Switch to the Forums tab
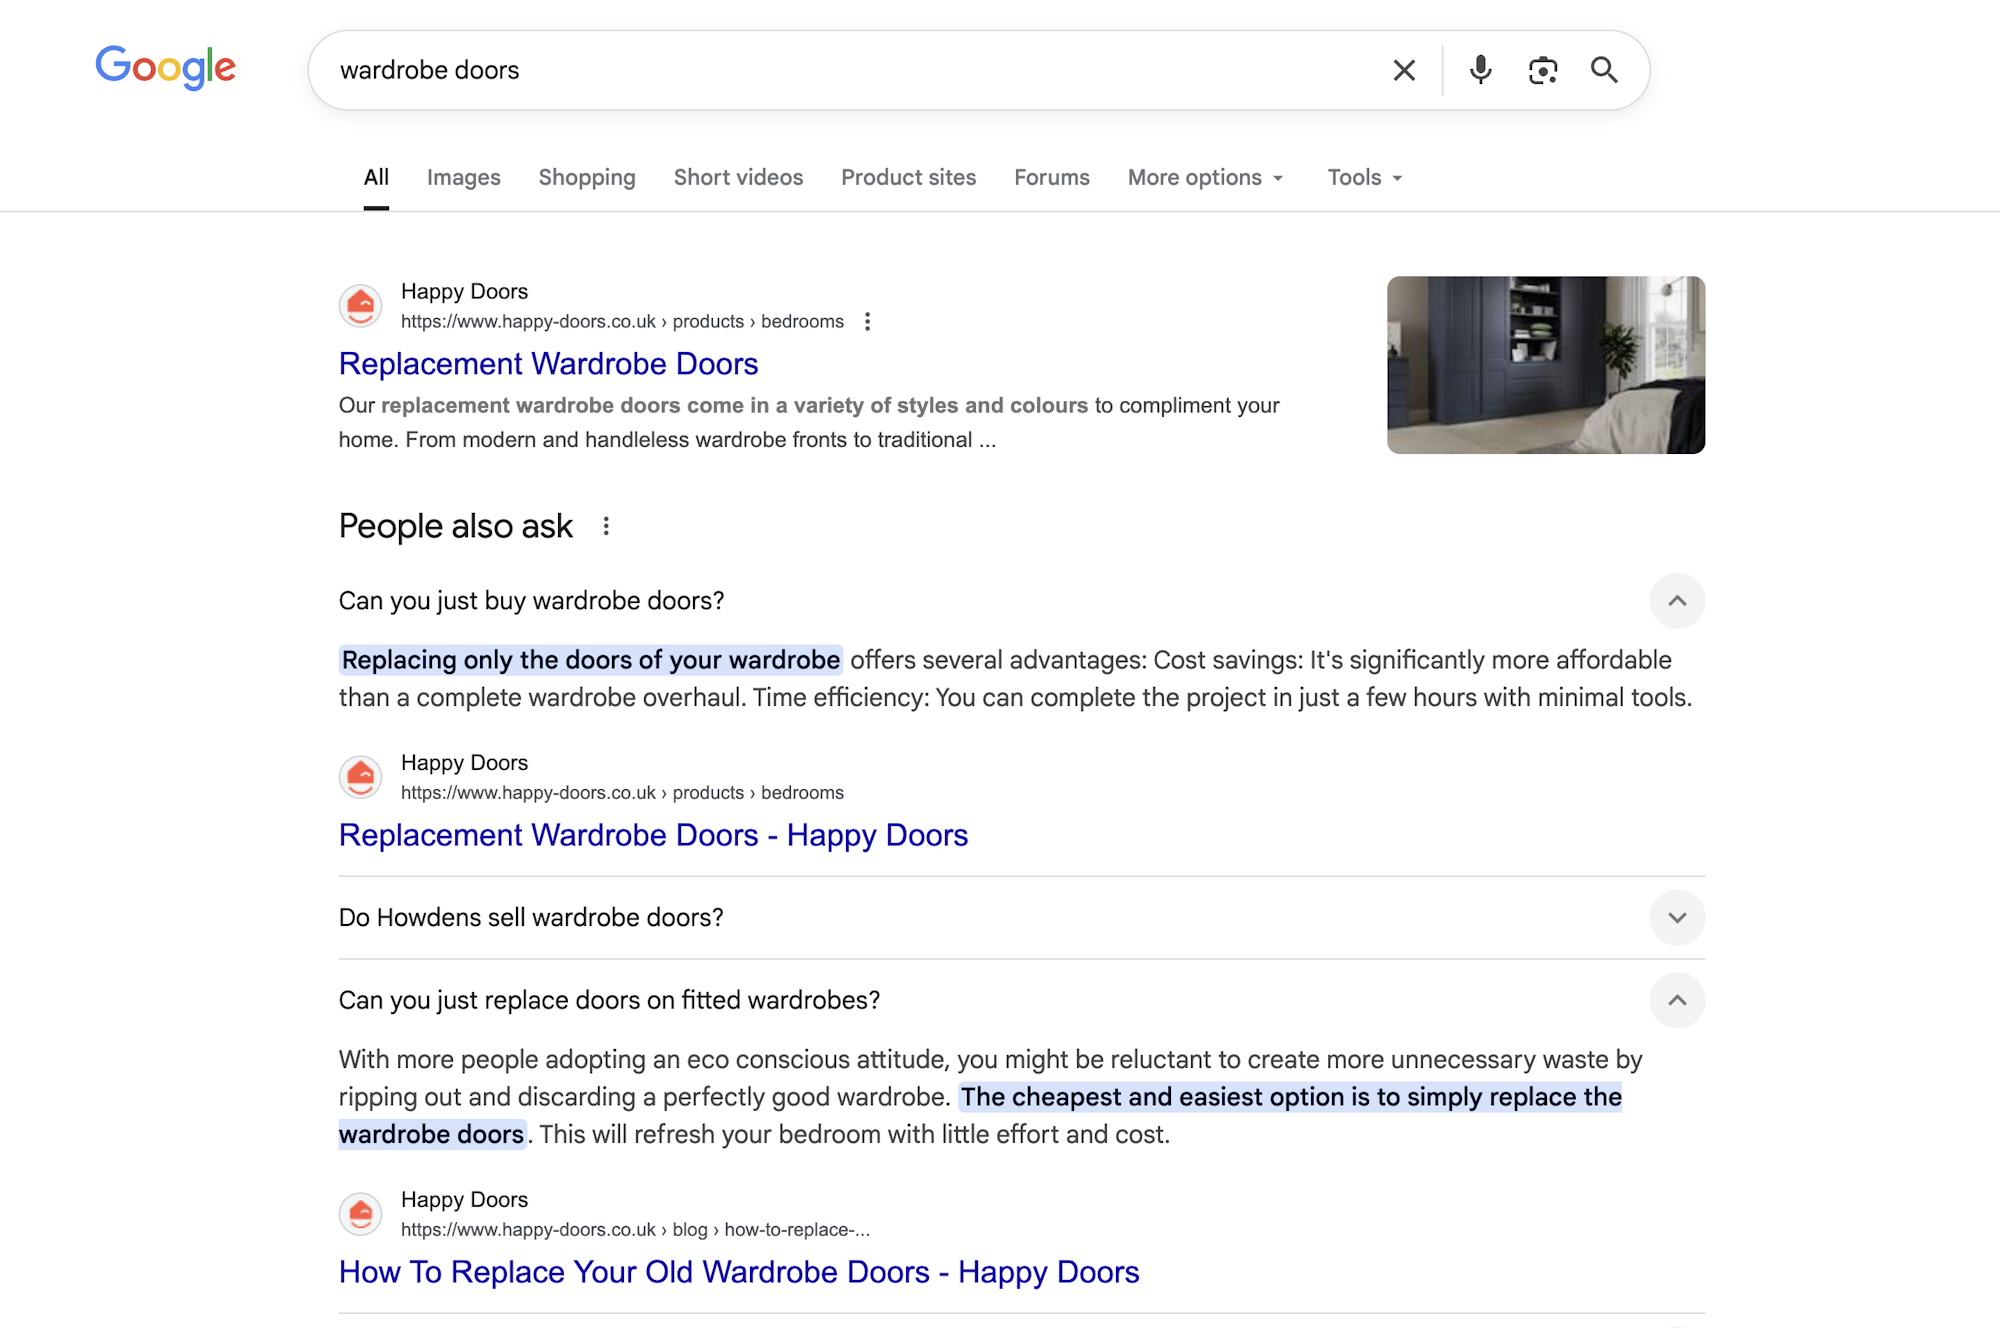Image resolution: width=2000 pixels, height=1328 pixels. pos(1052,178)
